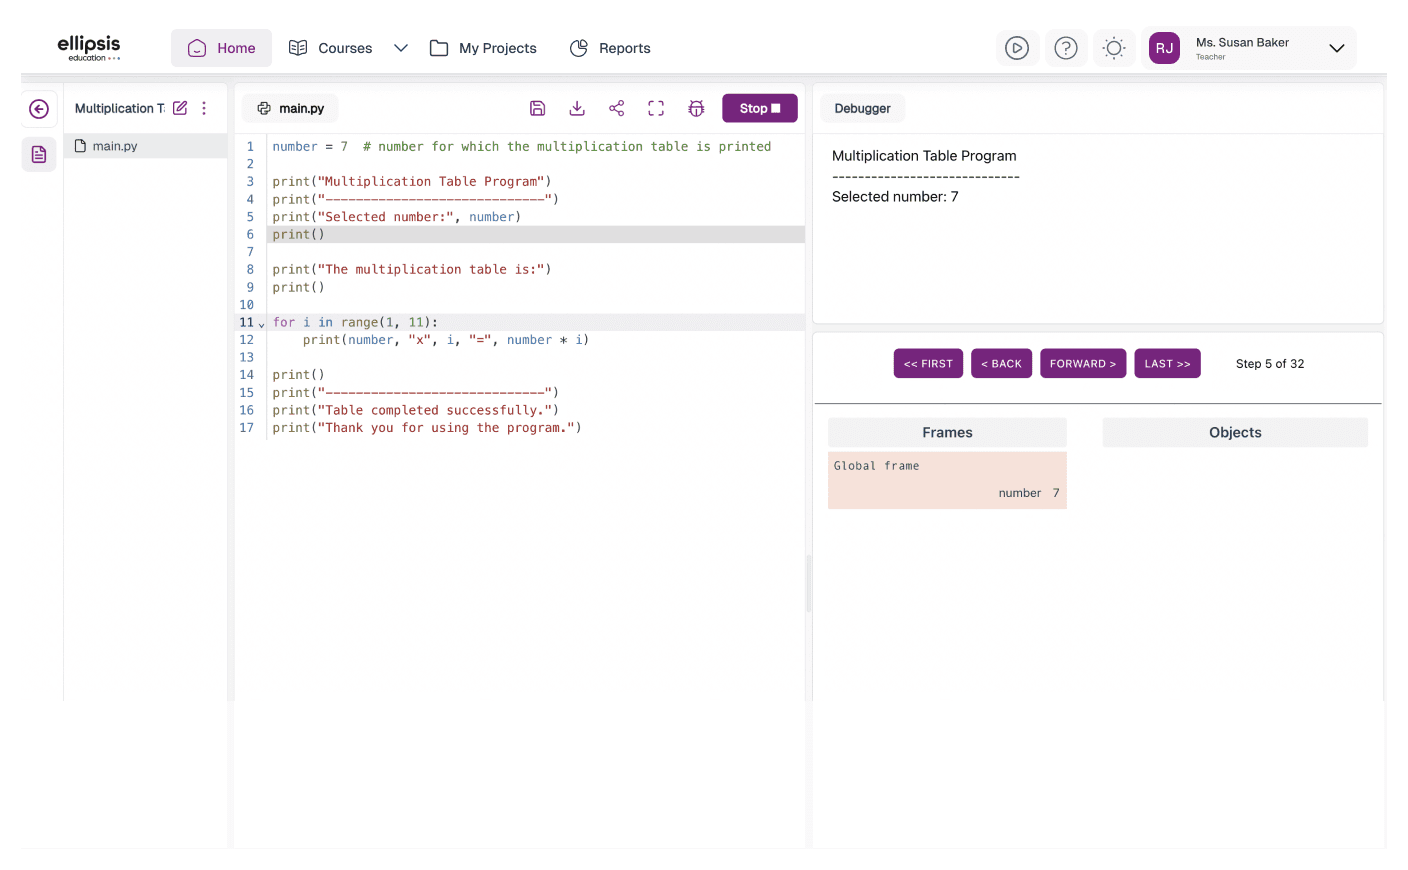Collapse the for loop fold arrow on line 11
This screenshot has width=1408, height=870.
point(262,324)
